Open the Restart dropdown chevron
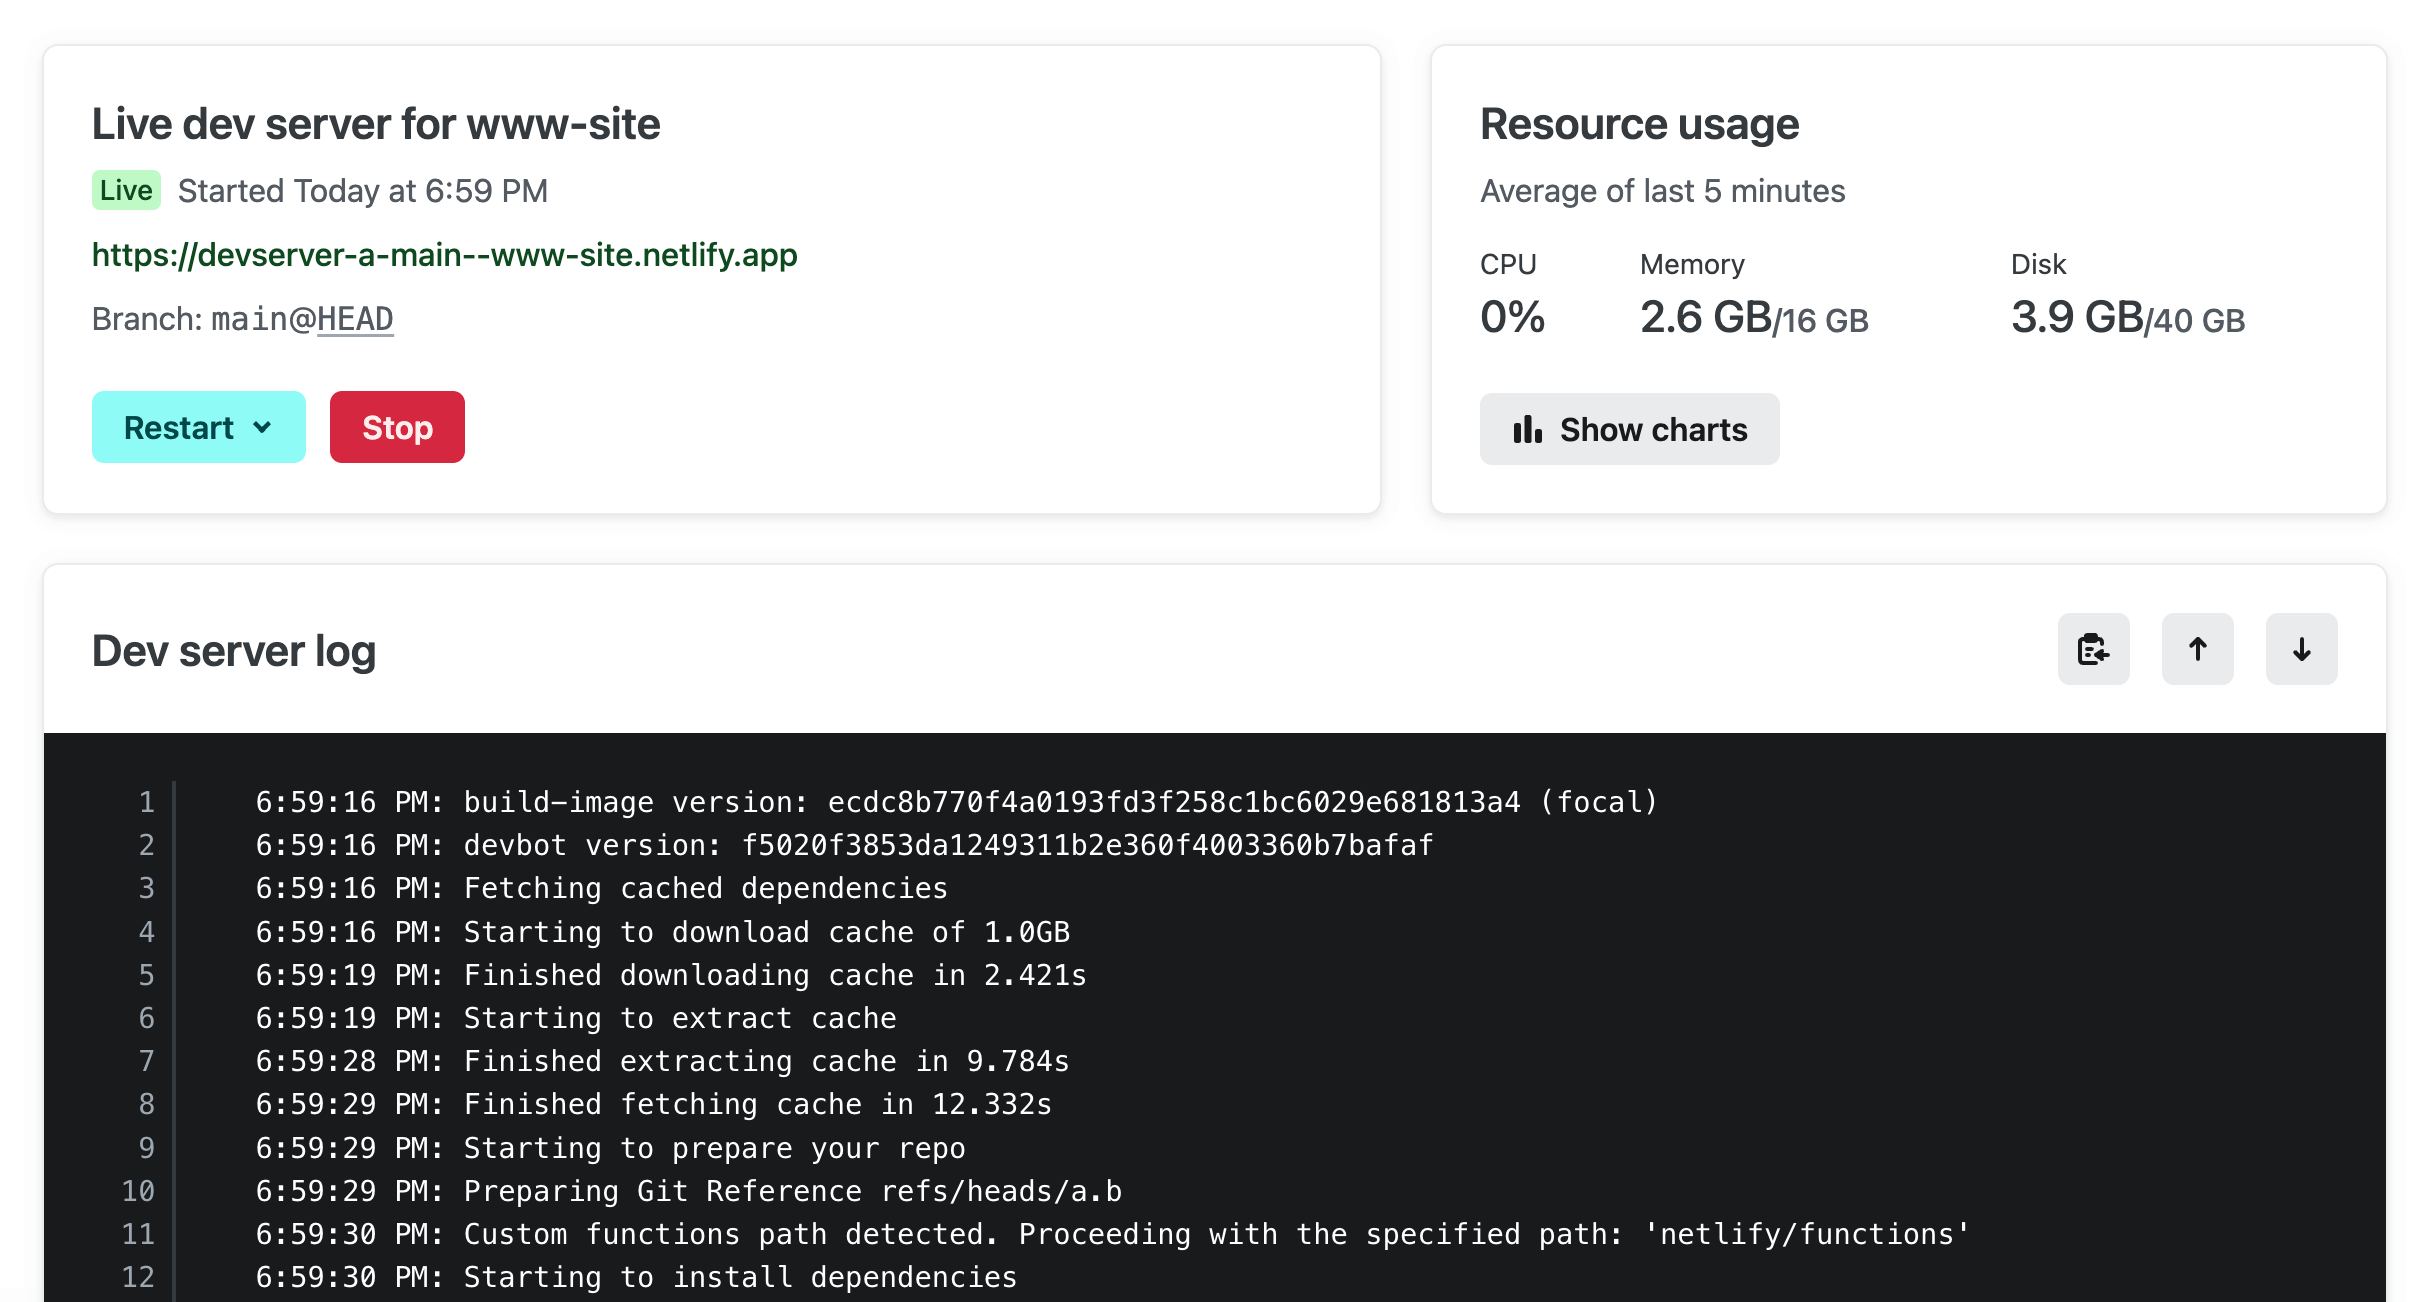Viewport: 2424px width, 1302px height. click(x=263, y=427)
